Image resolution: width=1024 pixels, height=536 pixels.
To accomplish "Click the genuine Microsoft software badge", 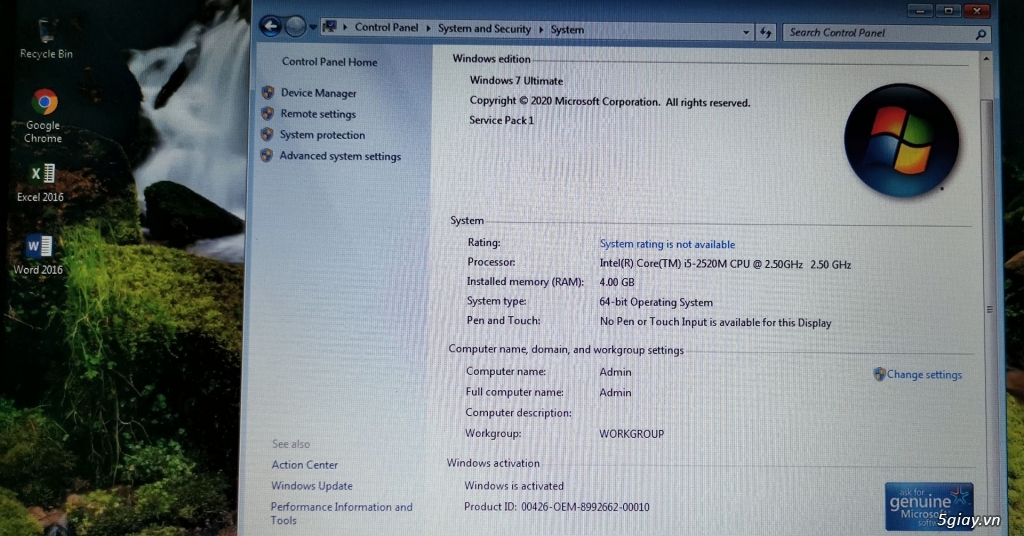I will [x=928, y=507].
